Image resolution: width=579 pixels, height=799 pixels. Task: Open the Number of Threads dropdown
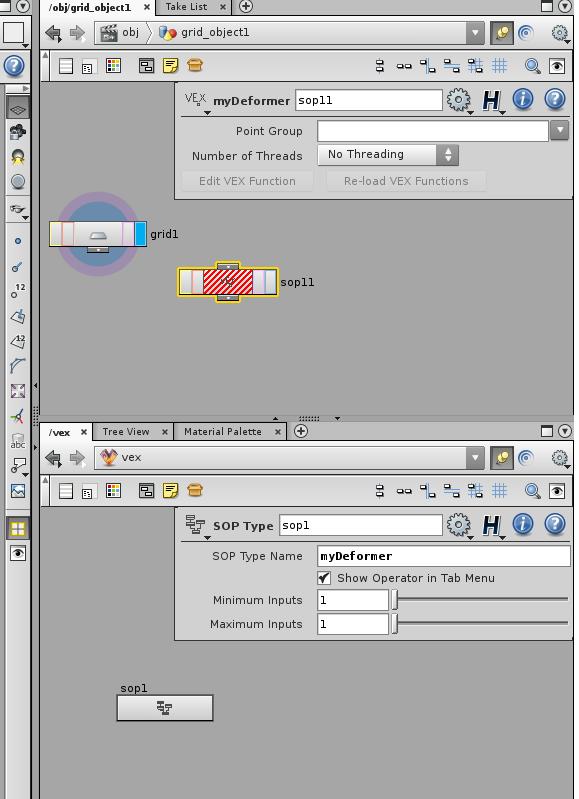388,155
